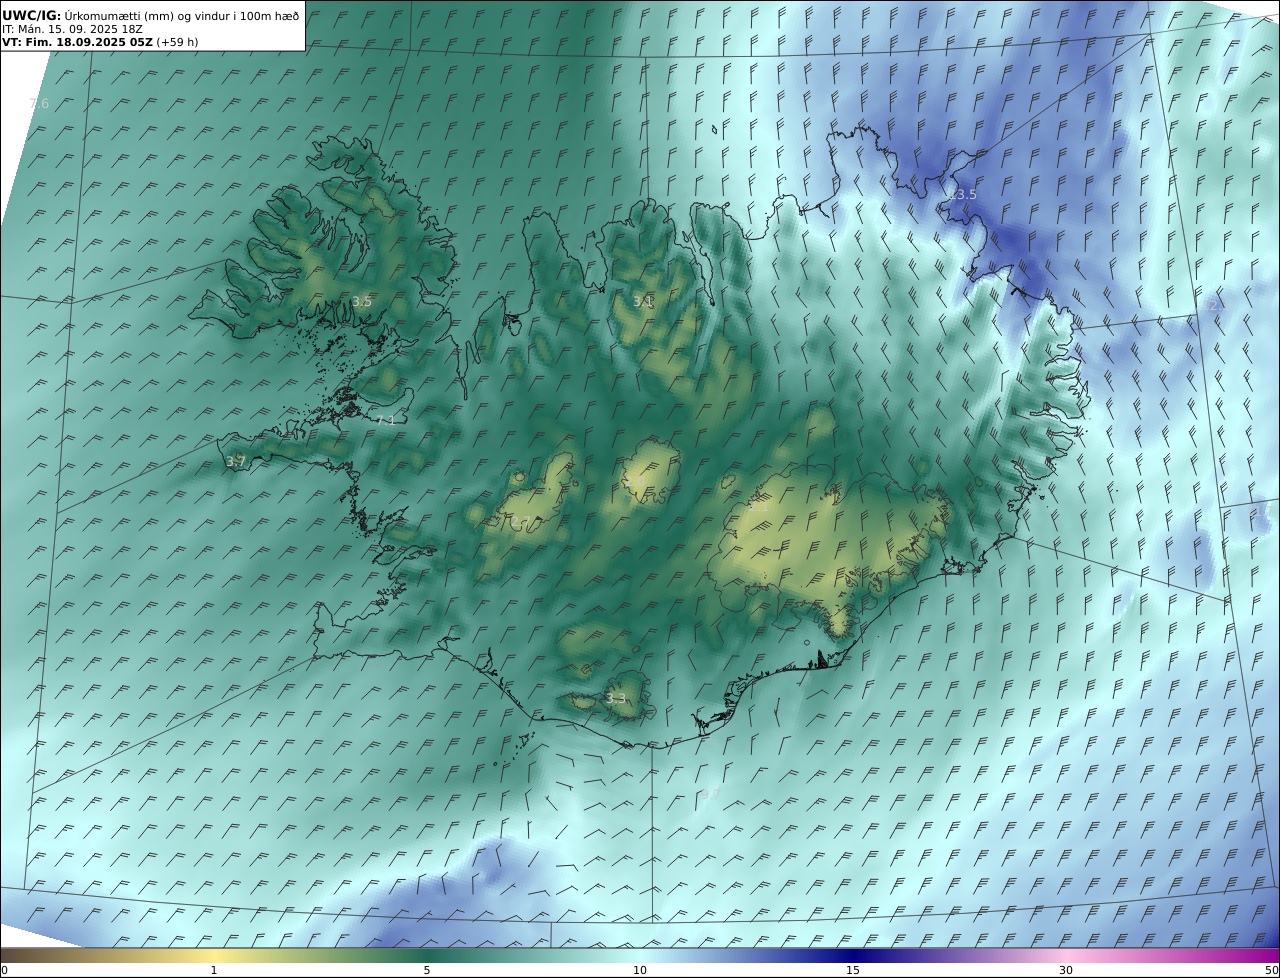Image resolution: width=1280 pixels, height=978 pixels.
Task: Click the colorbar tick label '1'
Action: [214, 970]
